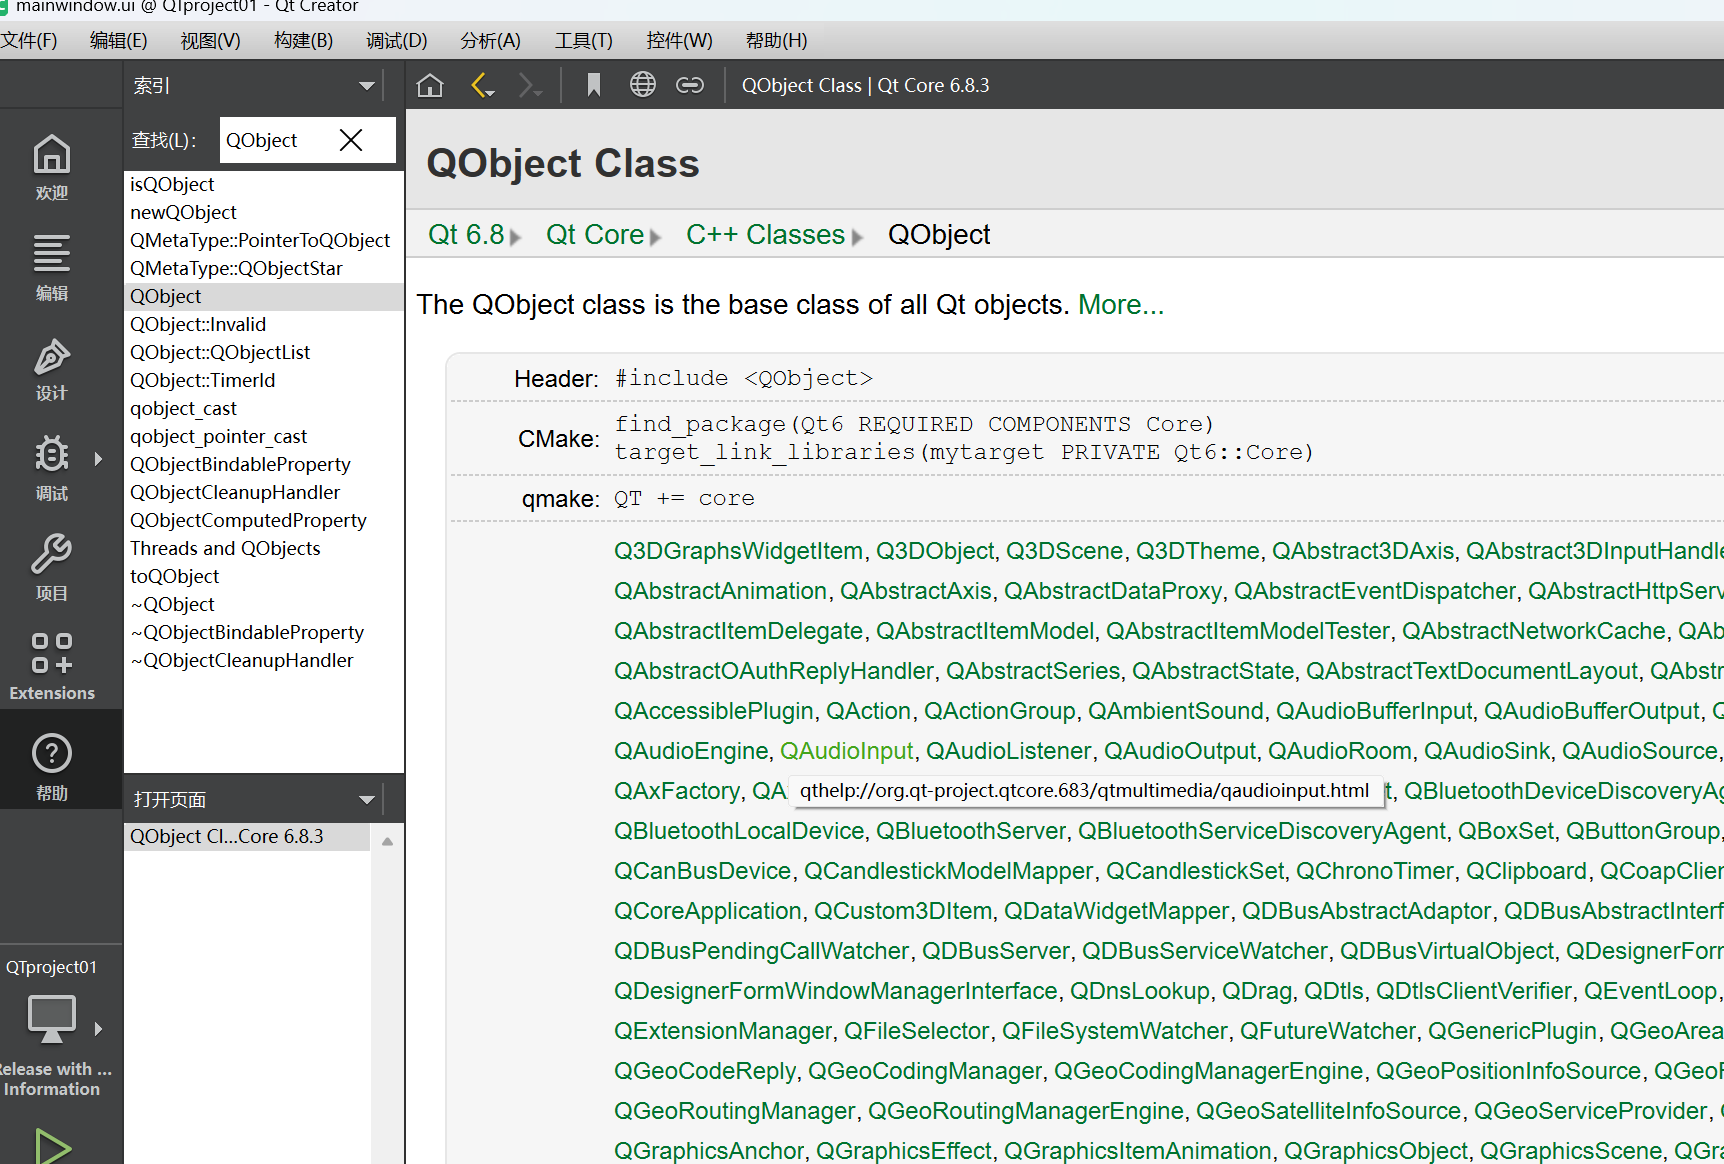Select the highlighted QObject index entry
Image resolution: width=1724 pixels, height=1164 pixels.
tap(264, 296)
